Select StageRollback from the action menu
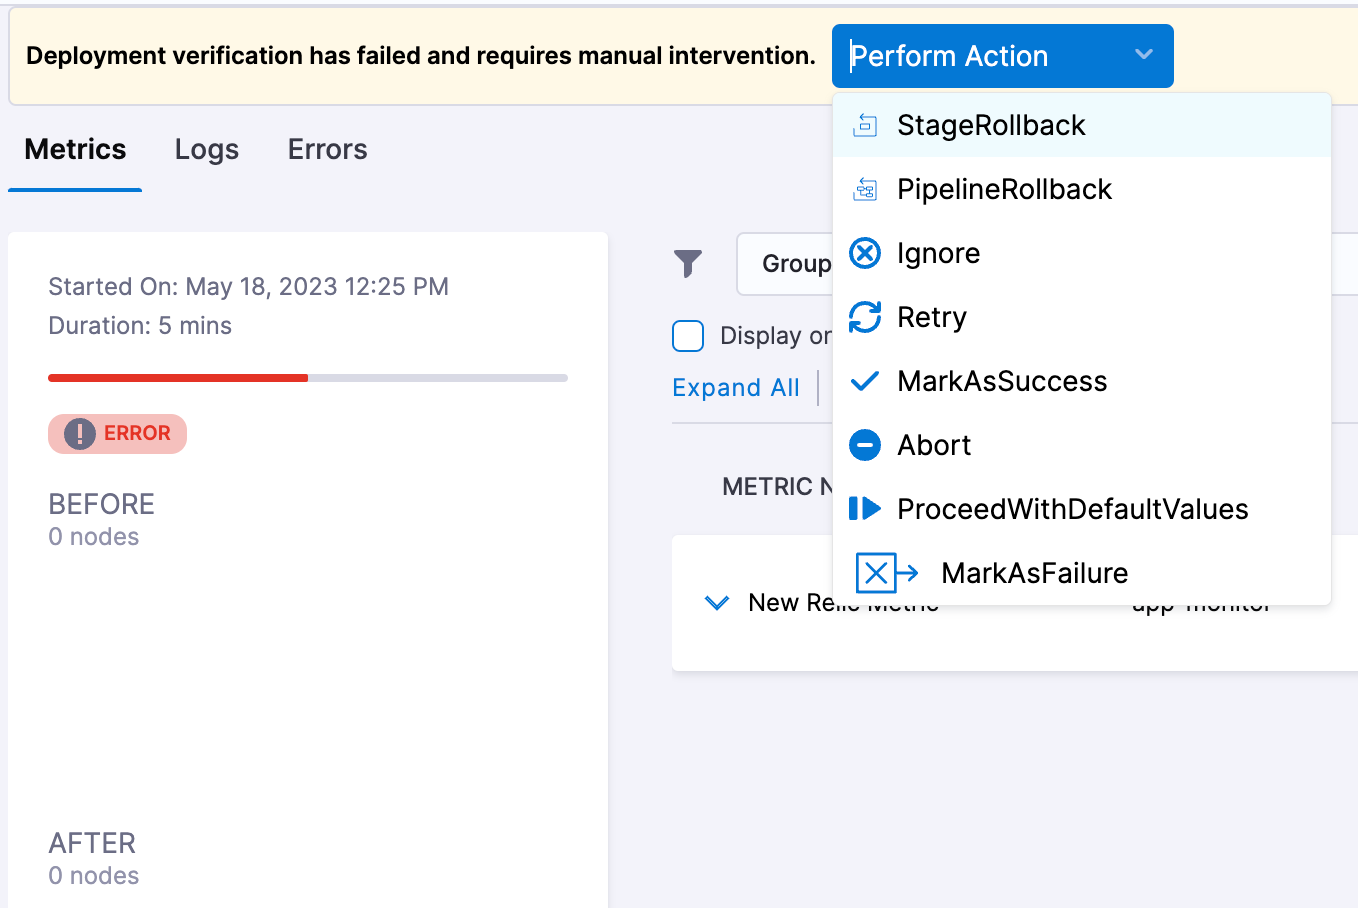The height and width of the screenshot is (908, 1358). (x=990, y=124)
